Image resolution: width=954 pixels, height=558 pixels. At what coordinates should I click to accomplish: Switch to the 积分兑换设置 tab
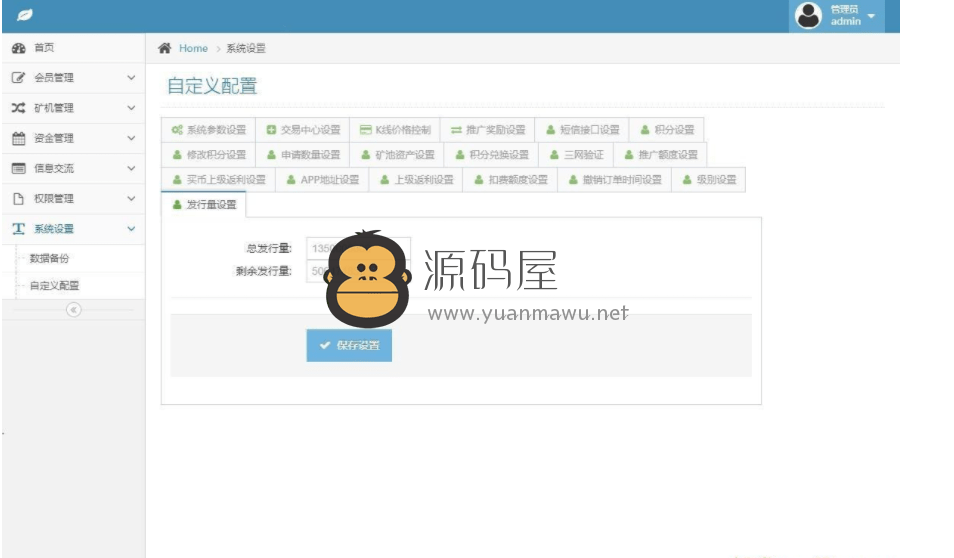[x=492, y=155]
